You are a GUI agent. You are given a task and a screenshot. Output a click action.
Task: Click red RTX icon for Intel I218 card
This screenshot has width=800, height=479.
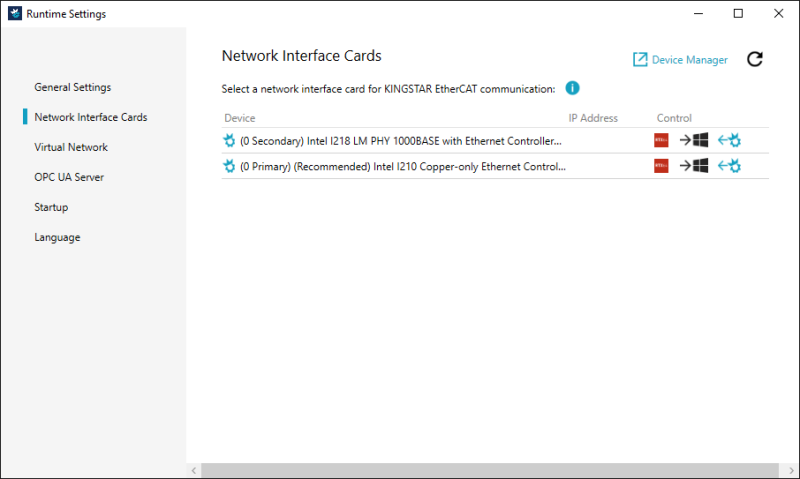(x=661, y=140)
